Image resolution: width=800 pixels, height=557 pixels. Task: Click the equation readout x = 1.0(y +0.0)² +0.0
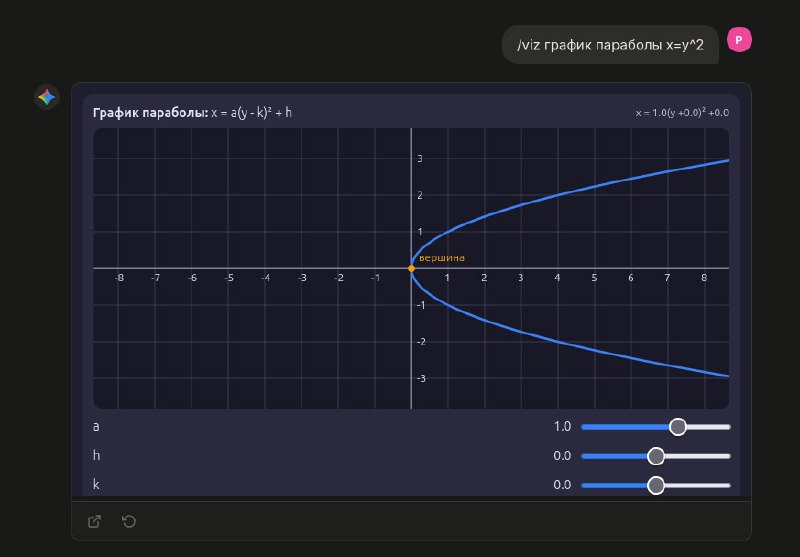pos(681,113)
